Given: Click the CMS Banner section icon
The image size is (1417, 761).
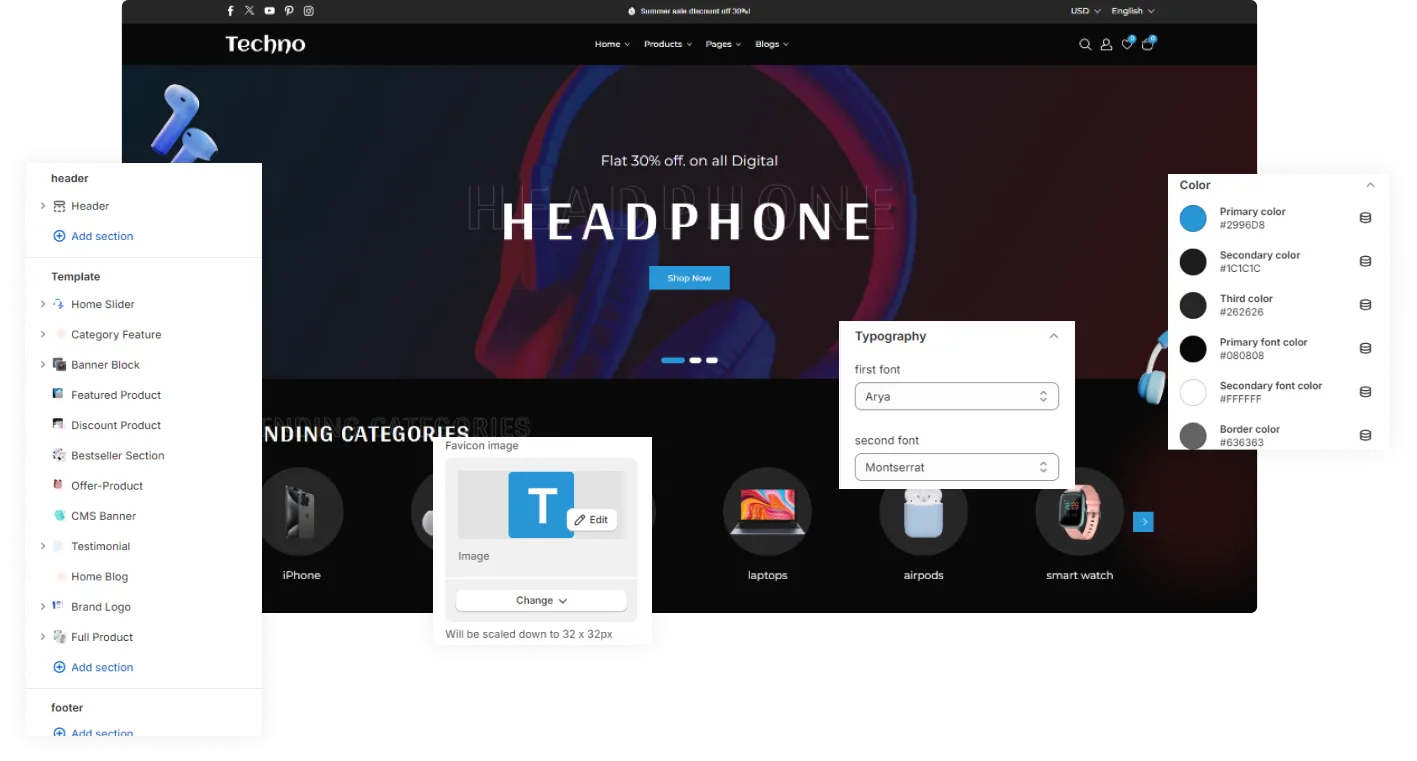Looking at the screenshot, I should (59, 516).
